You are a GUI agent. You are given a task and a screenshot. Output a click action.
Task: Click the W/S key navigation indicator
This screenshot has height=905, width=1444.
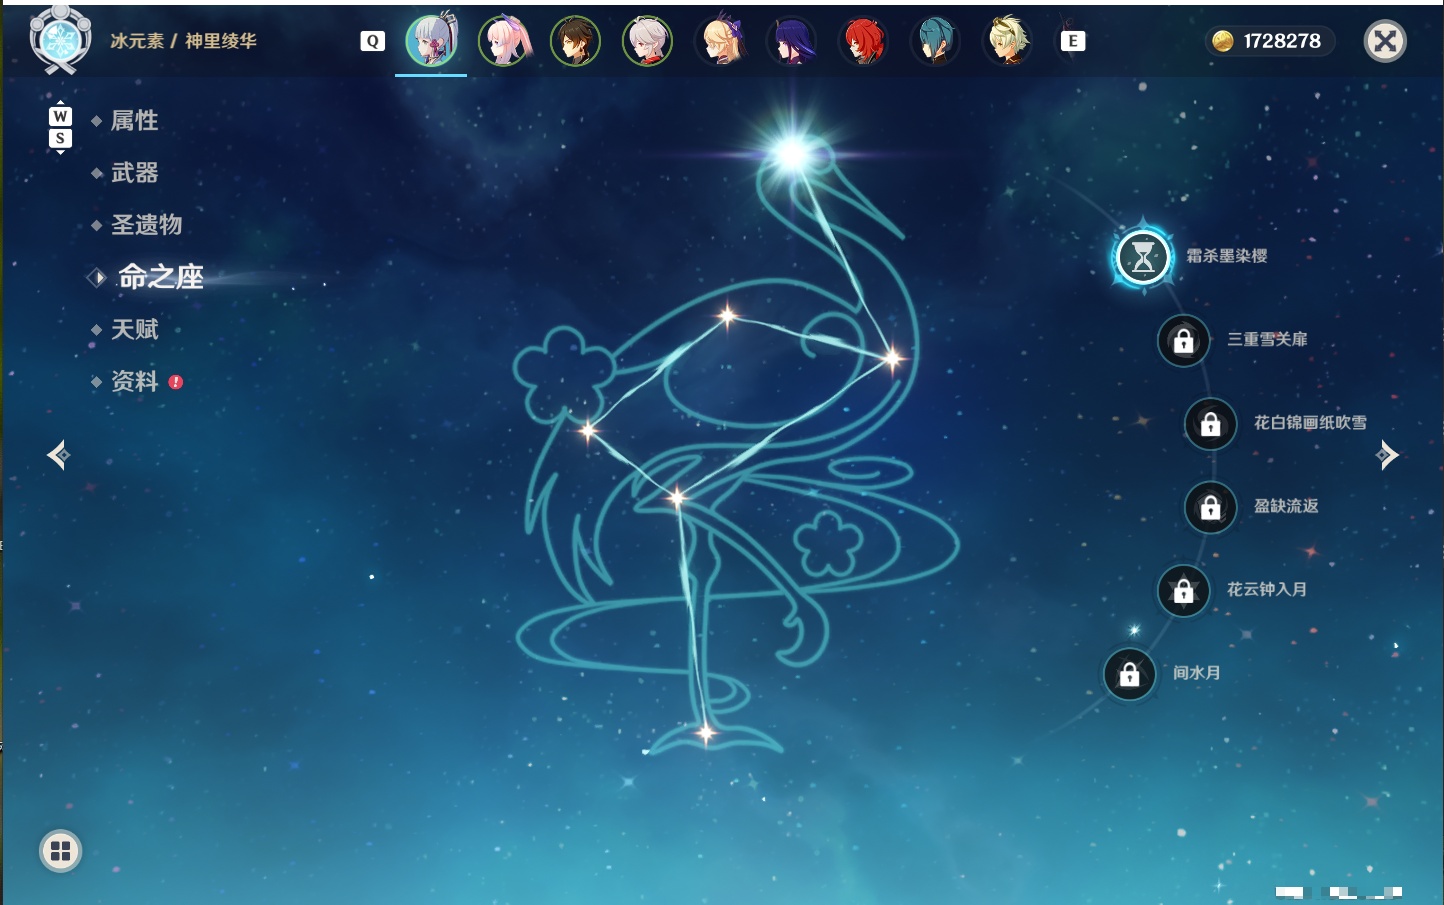60,128
